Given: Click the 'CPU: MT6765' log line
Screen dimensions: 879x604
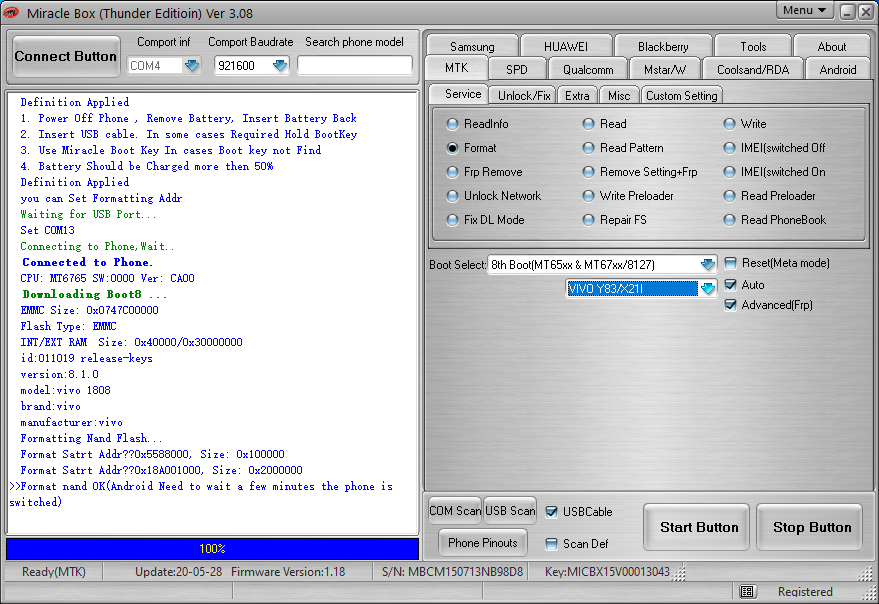Looking at the screenshot, I should (x=108, y=278).
